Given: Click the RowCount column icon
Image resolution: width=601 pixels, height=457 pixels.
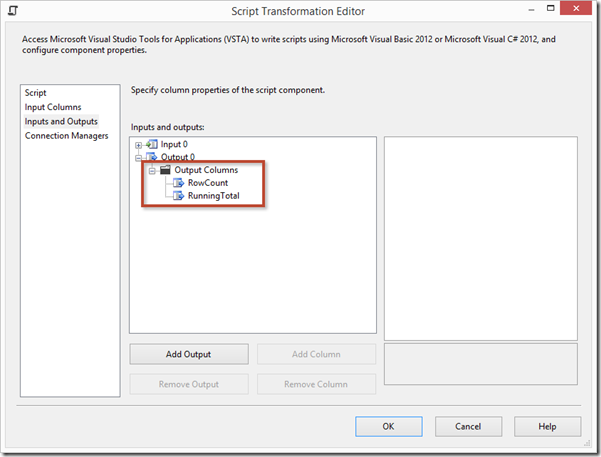Looking at the screenshot, I should [x=179, y=183].
